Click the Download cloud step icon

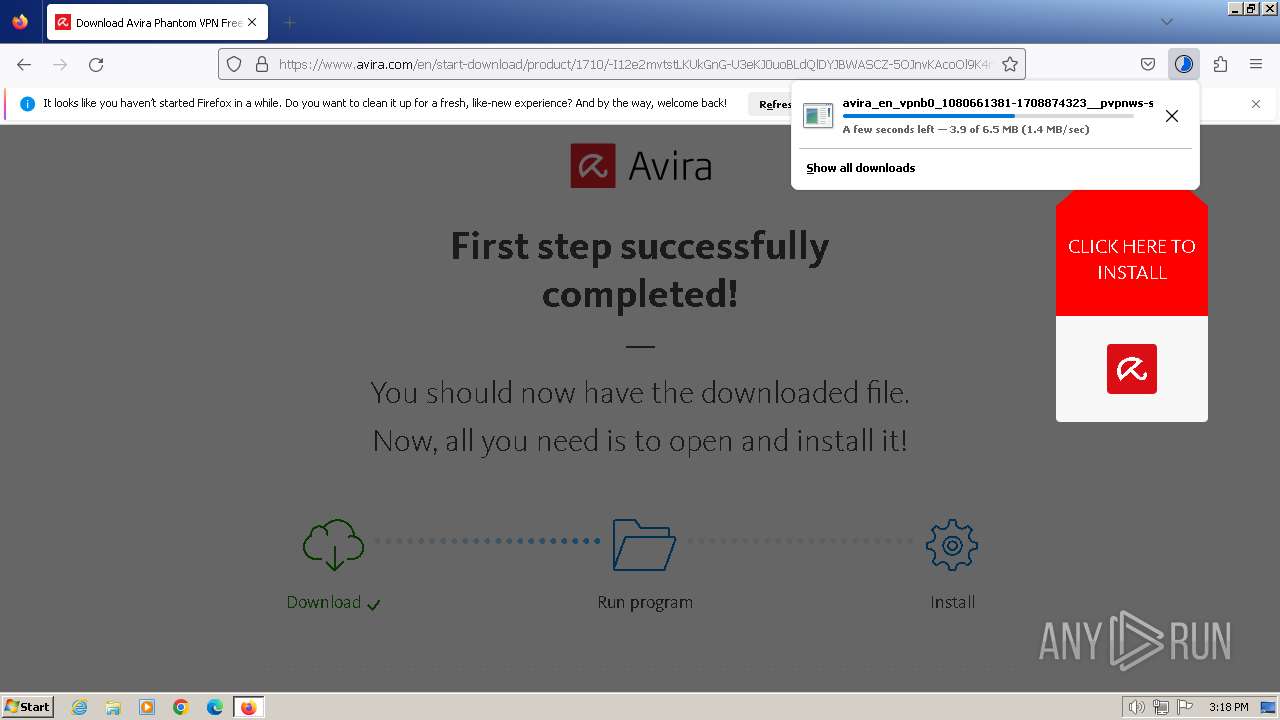(333, 545)
